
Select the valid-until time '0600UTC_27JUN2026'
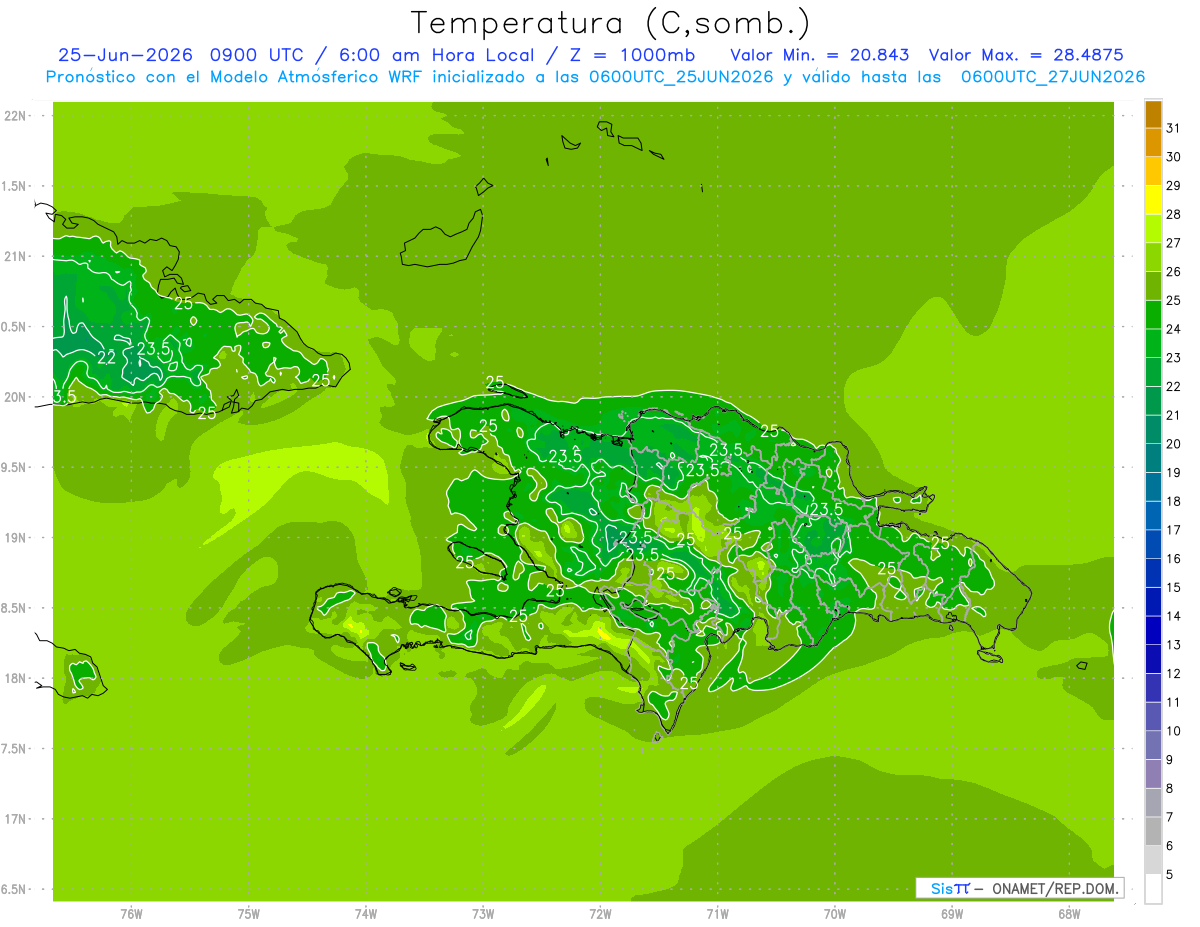coord(1053,77)
